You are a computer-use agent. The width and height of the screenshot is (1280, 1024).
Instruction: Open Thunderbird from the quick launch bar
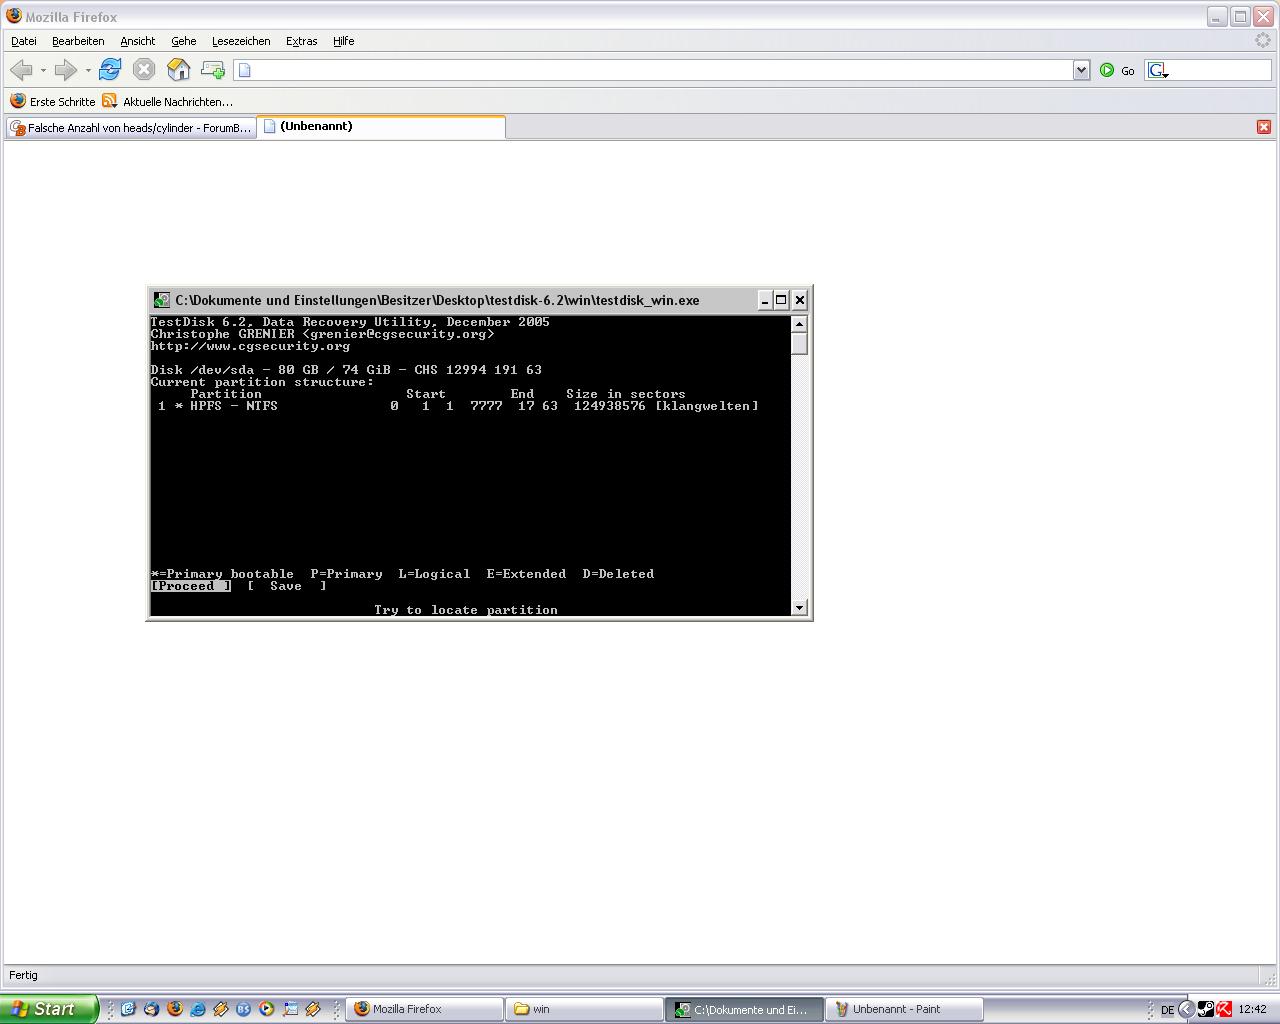tap(151, 1009)
